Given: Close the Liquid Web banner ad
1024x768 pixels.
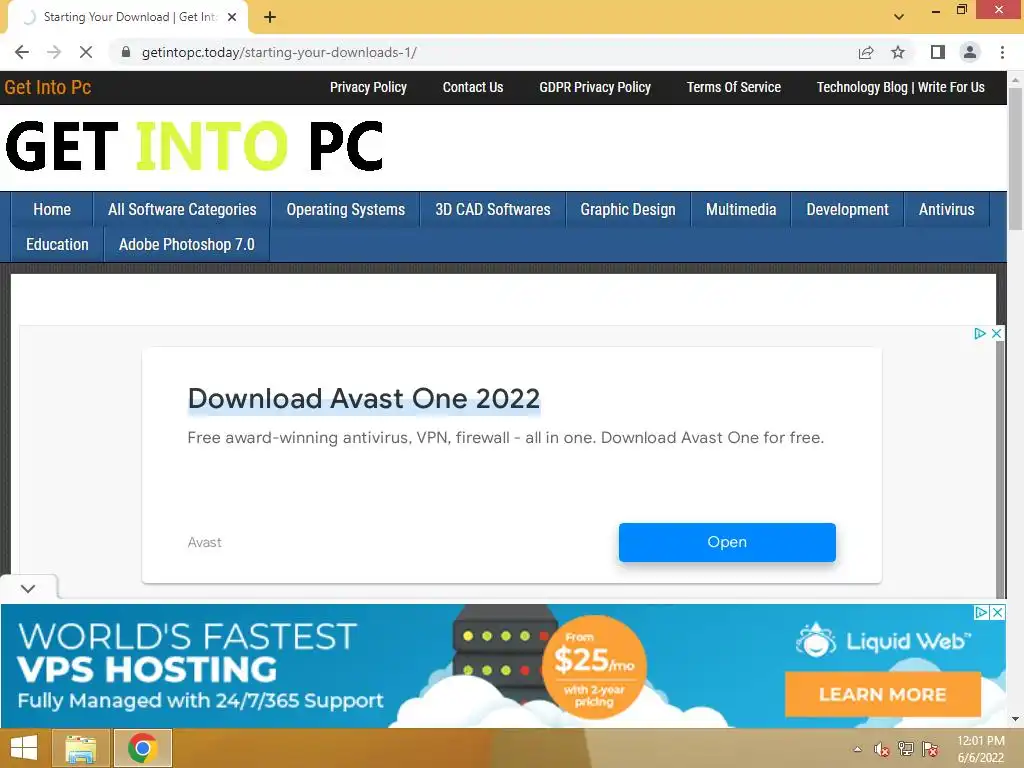Looking at the screenshot, I should 997,613.
